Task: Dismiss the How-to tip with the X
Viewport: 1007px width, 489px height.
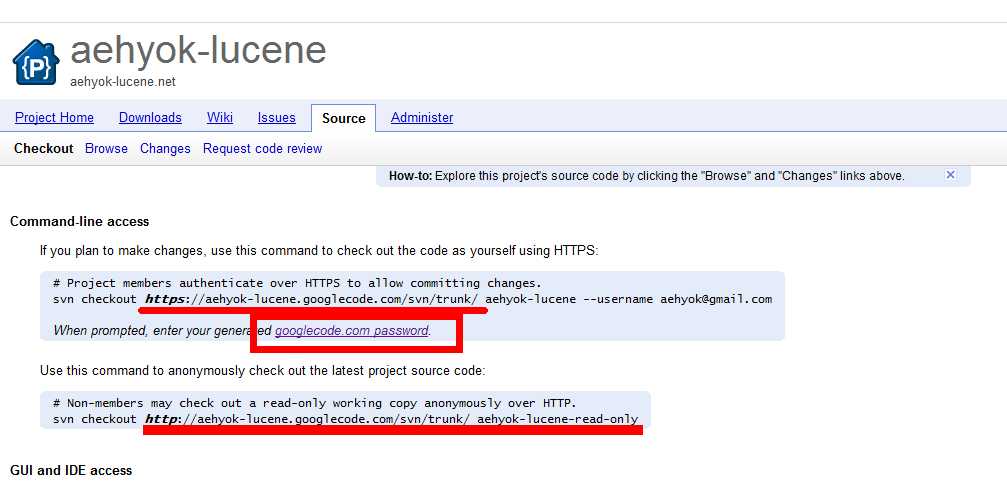Action: pyautogui.click(x=950, y=175)
